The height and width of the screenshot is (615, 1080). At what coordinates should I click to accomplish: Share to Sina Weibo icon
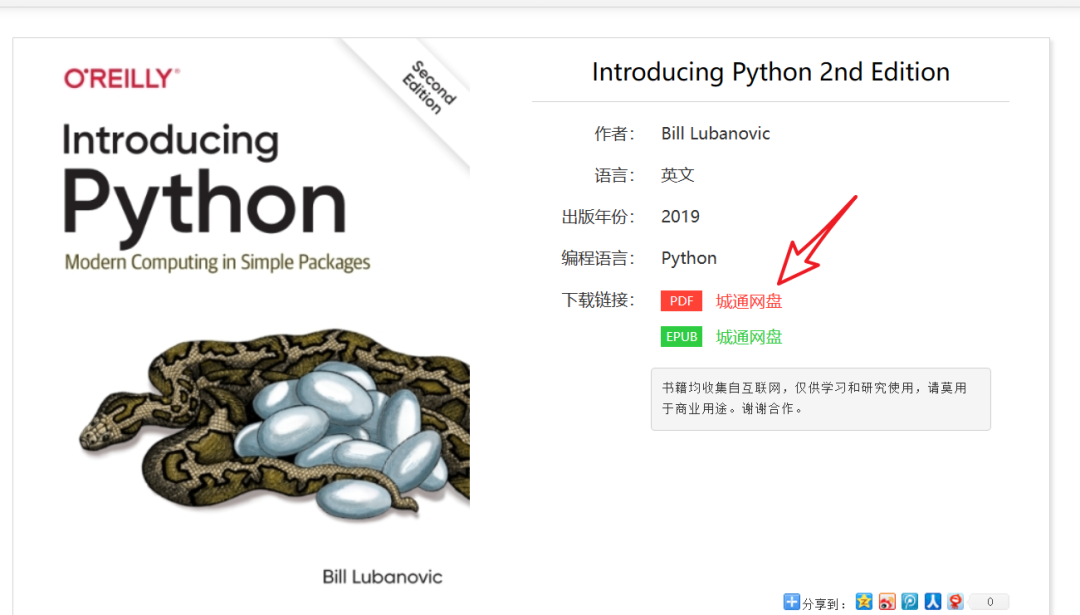[x=887, y=601]
